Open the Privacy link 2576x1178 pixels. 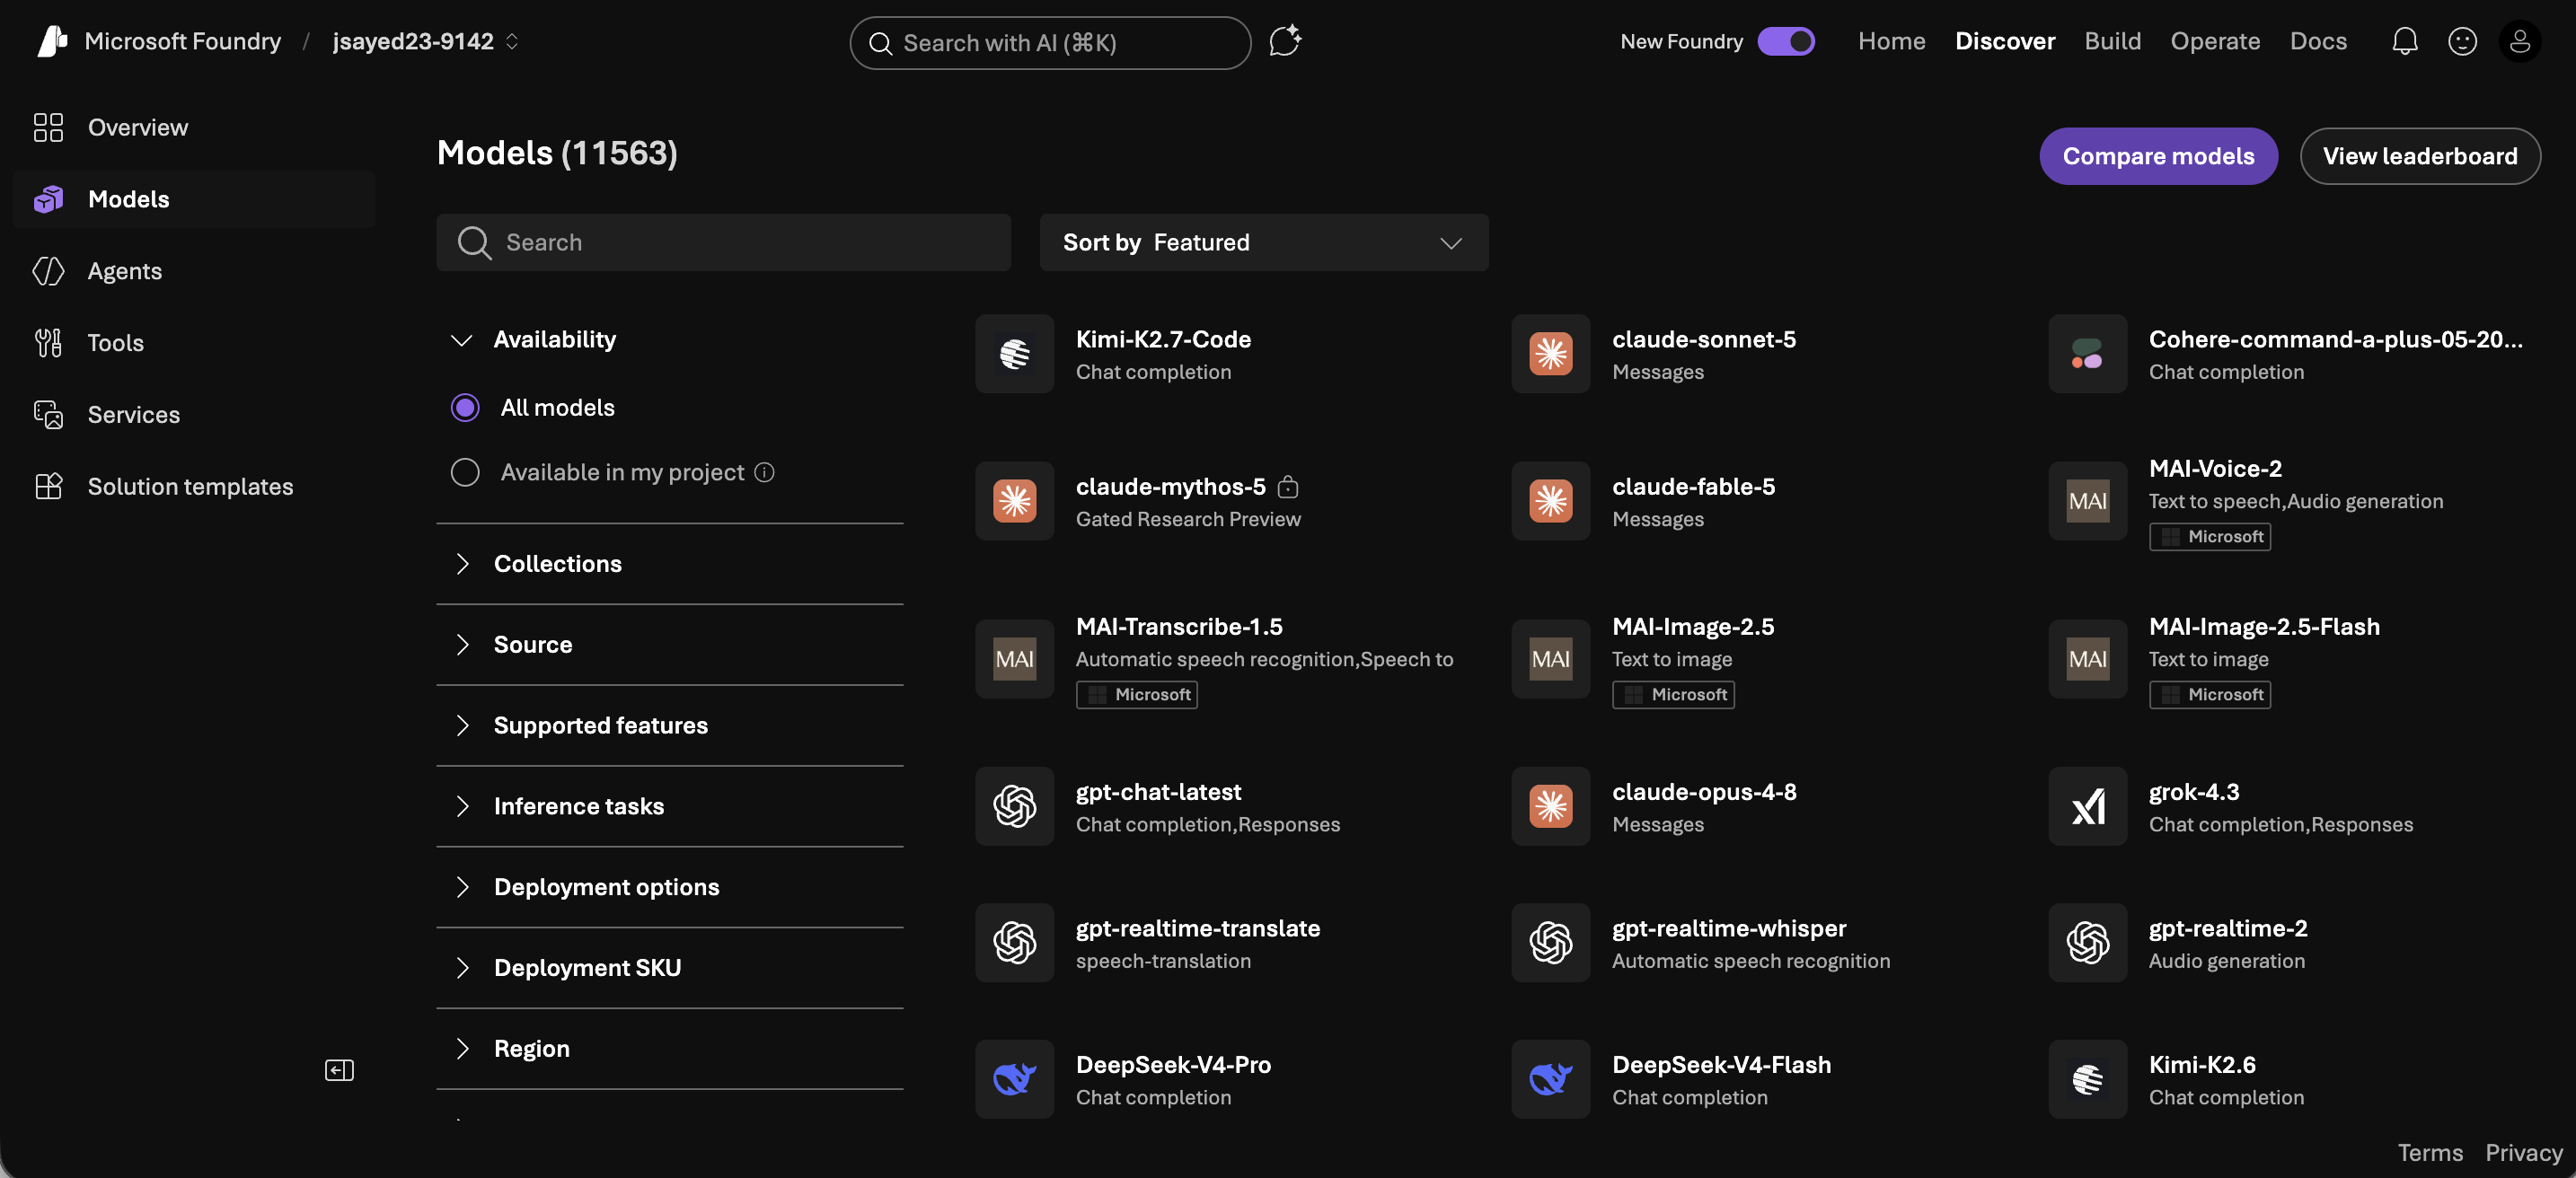(x=2523, y=1153)
